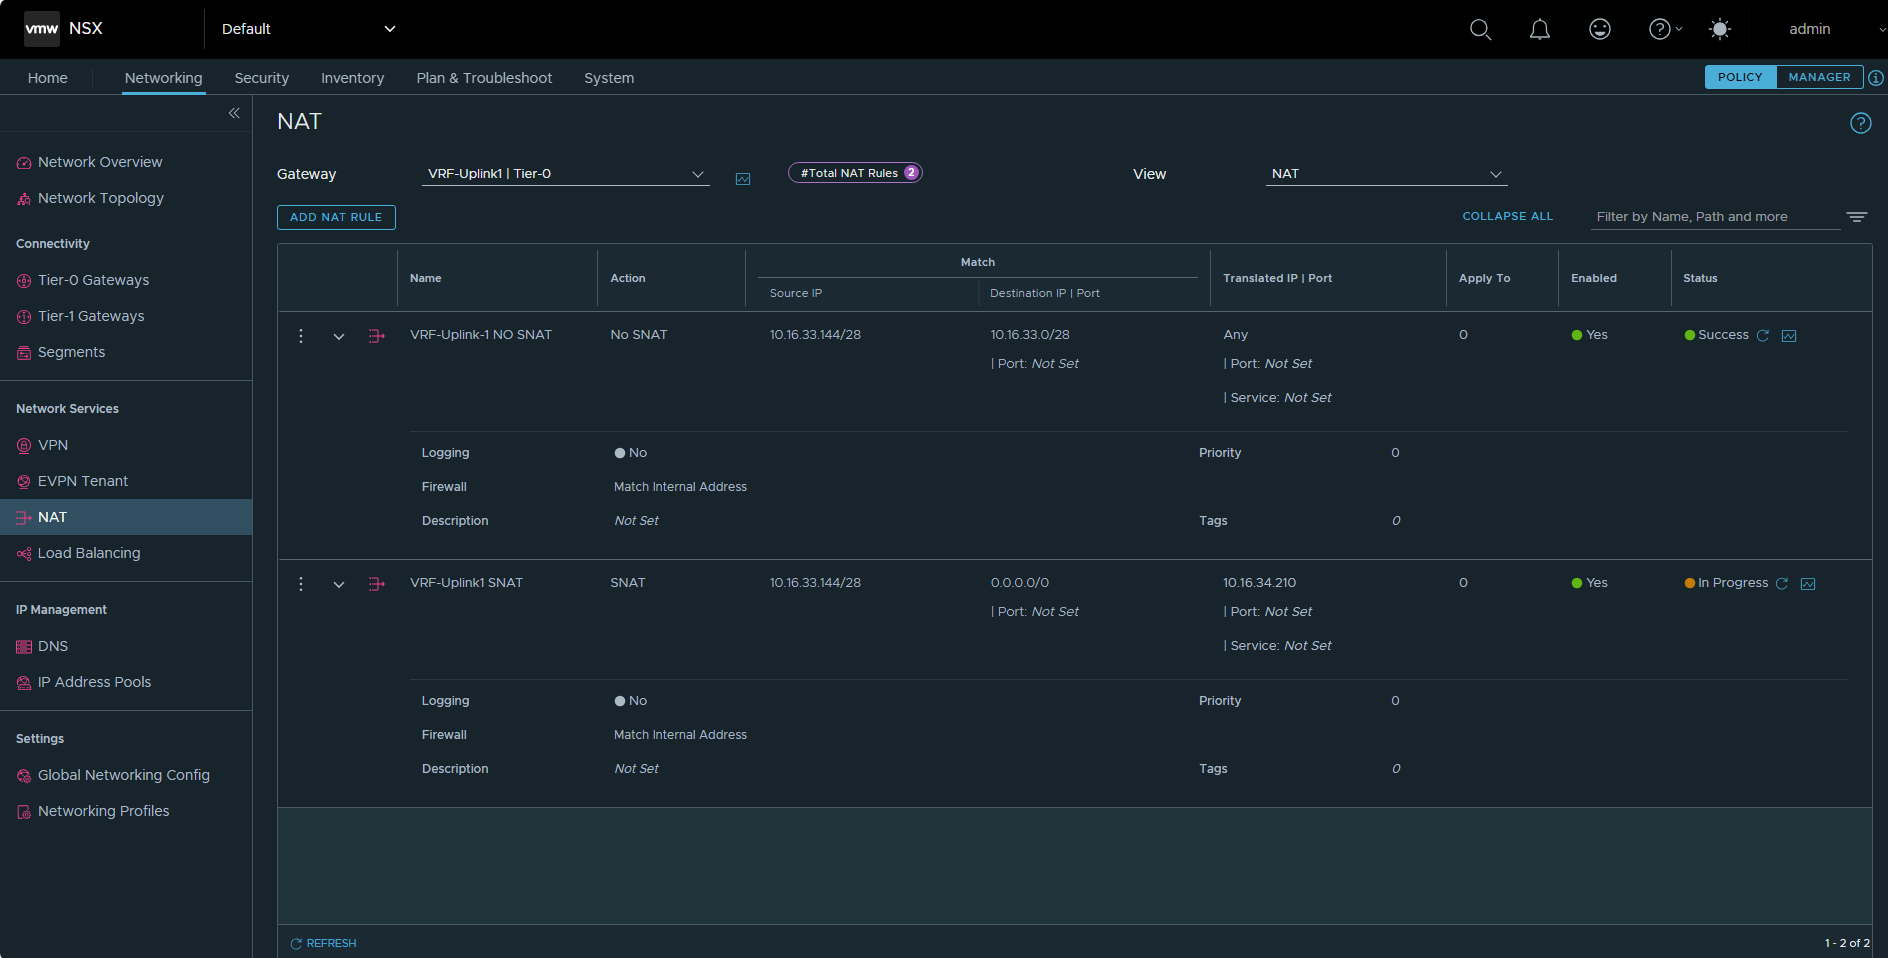This screenshot has height=958, width=1888.
Task: Click the info icon beside MANAGER
Action: coord(1876,78)
